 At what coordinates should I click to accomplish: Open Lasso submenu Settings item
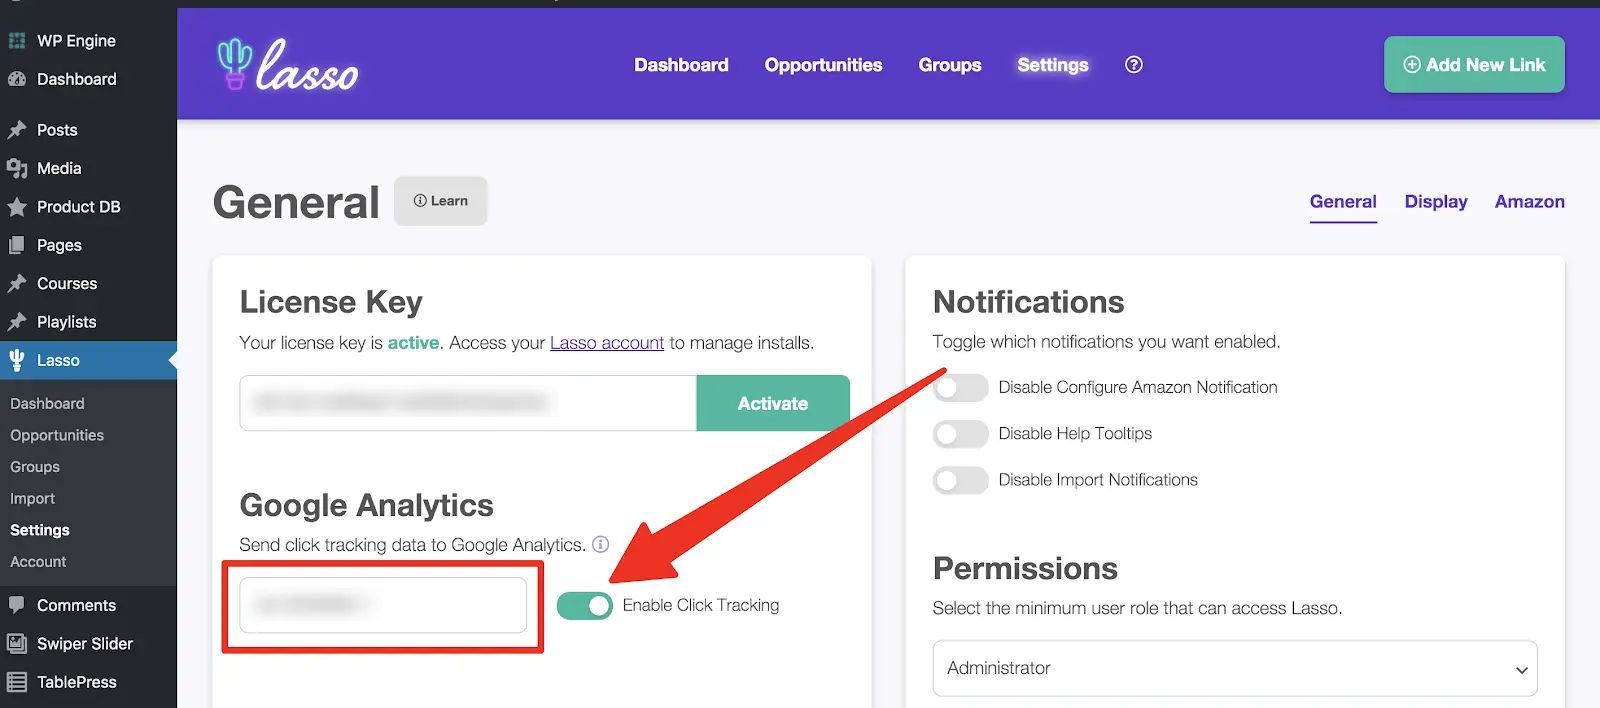(x=40, y=531)
